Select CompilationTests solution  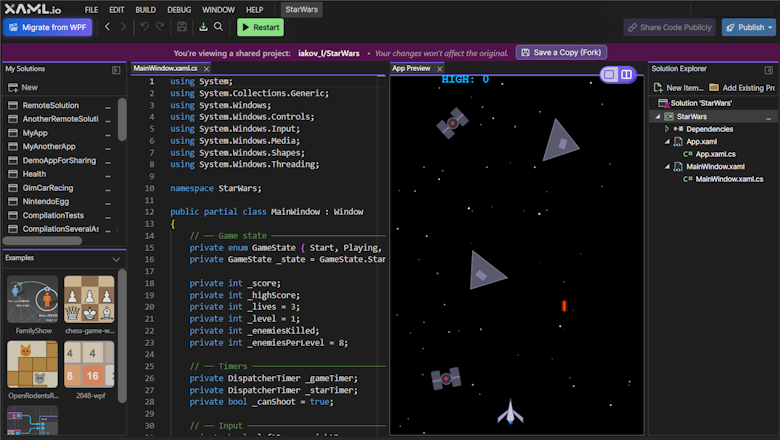pos(55,215)
